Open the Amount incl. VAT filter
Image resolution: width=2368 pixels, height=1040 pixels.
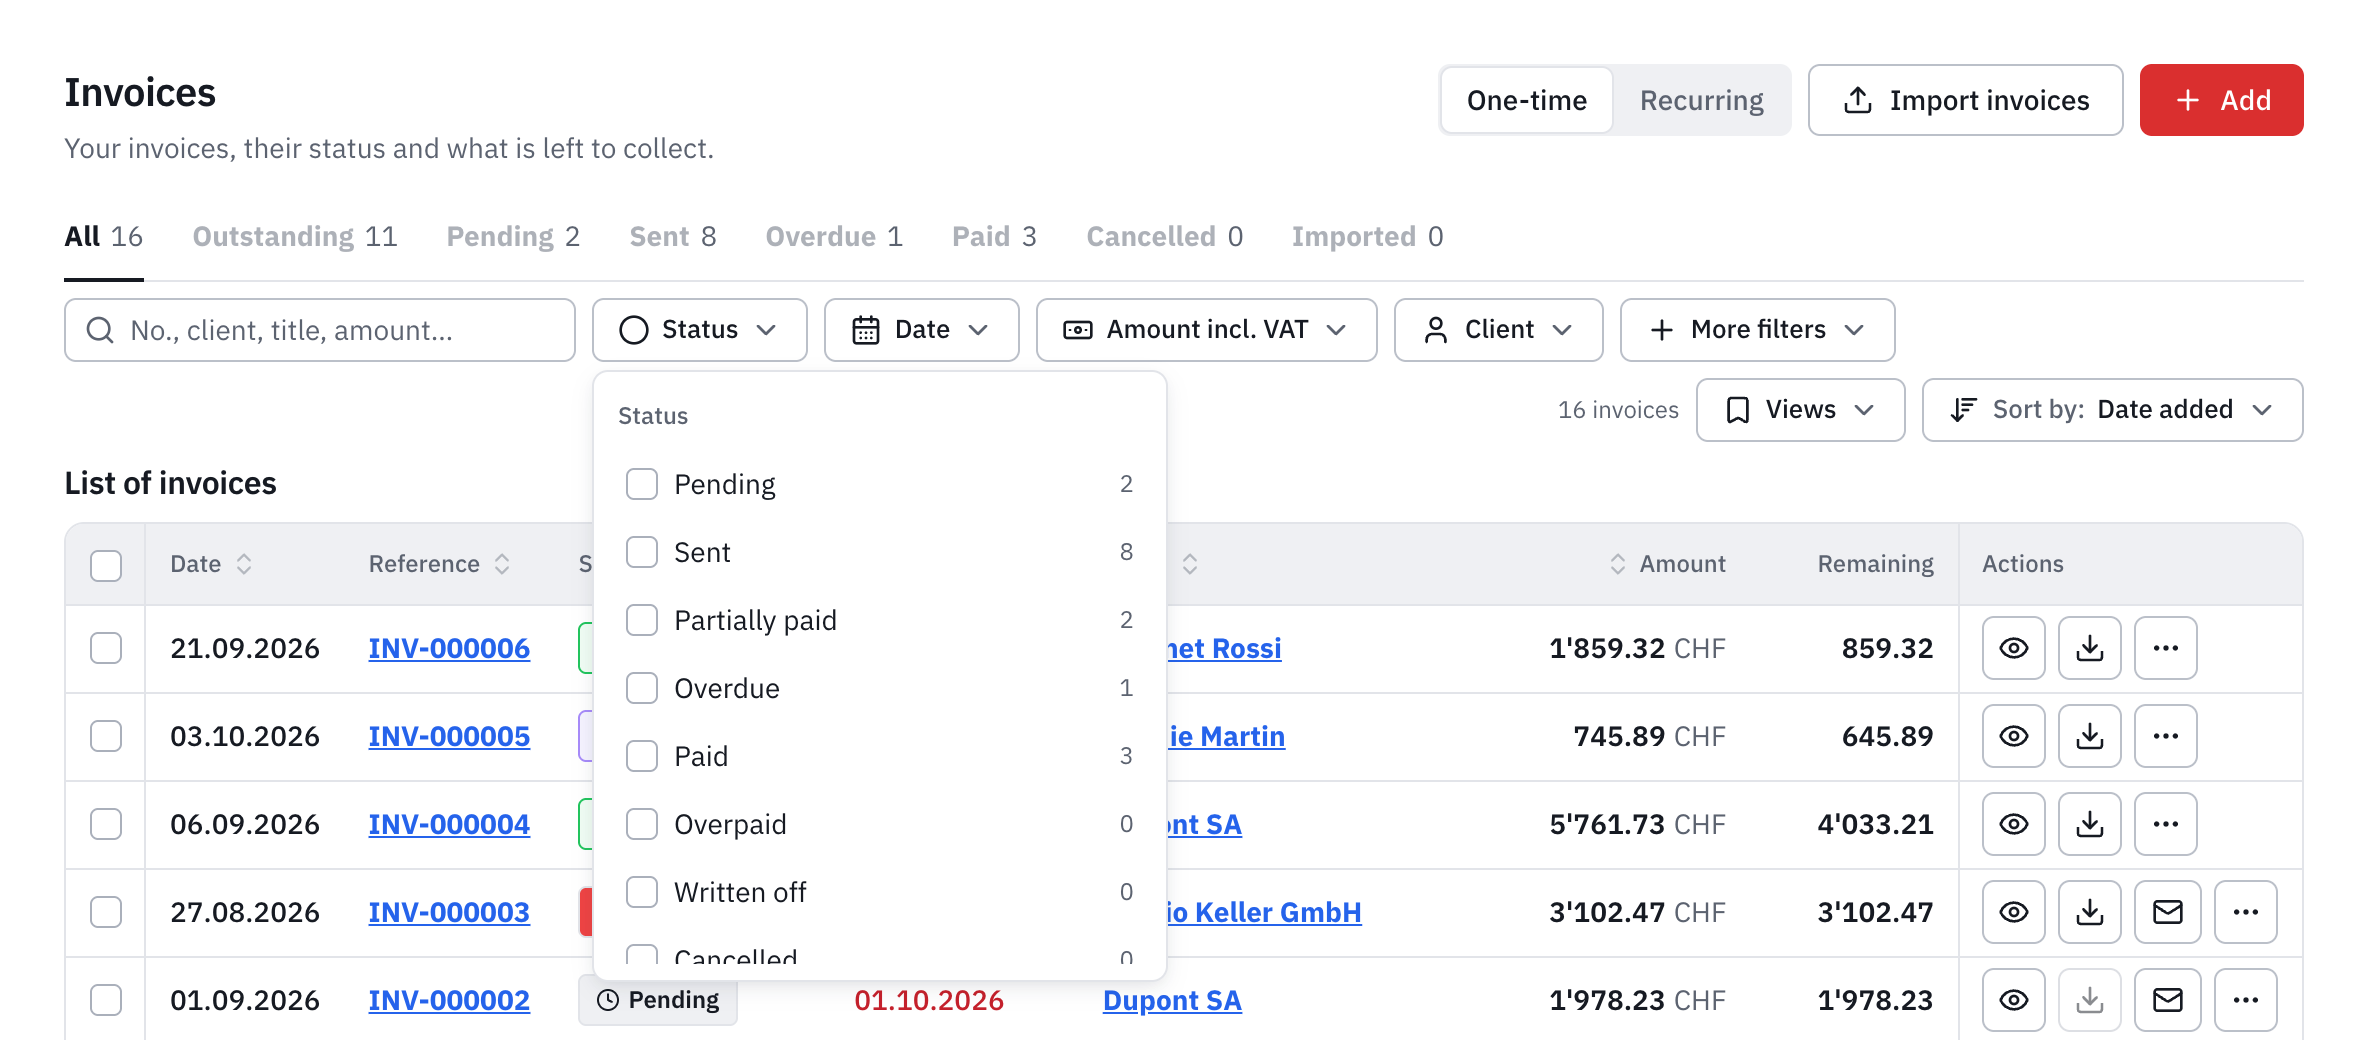point(1206,330)
